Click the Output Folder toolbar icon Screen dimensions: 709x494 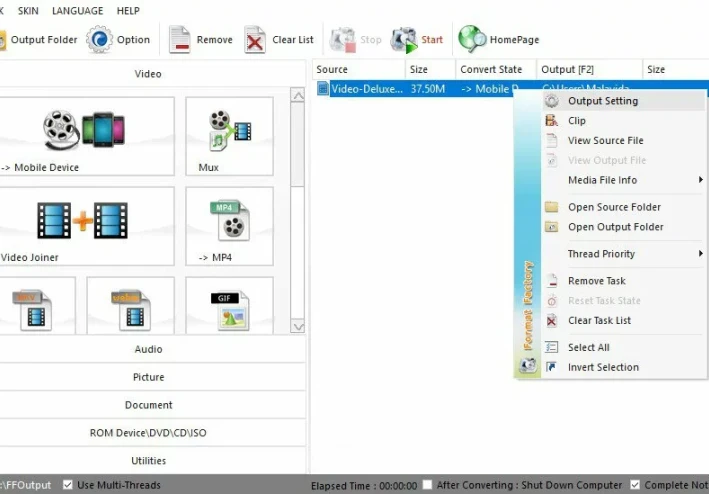pyautogui.click(x=2, y=40)
